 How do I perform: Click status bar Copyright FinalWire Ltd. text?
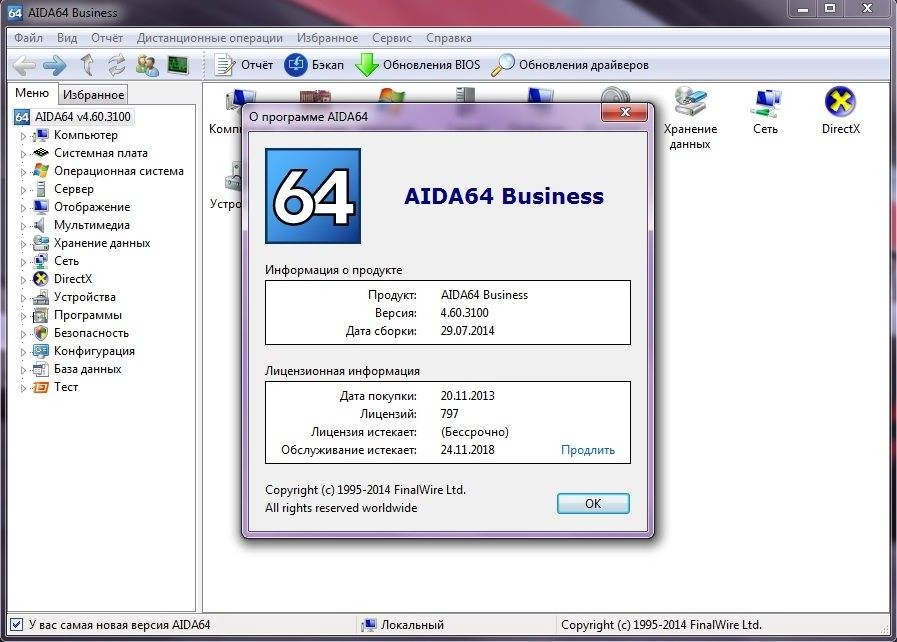661,625
